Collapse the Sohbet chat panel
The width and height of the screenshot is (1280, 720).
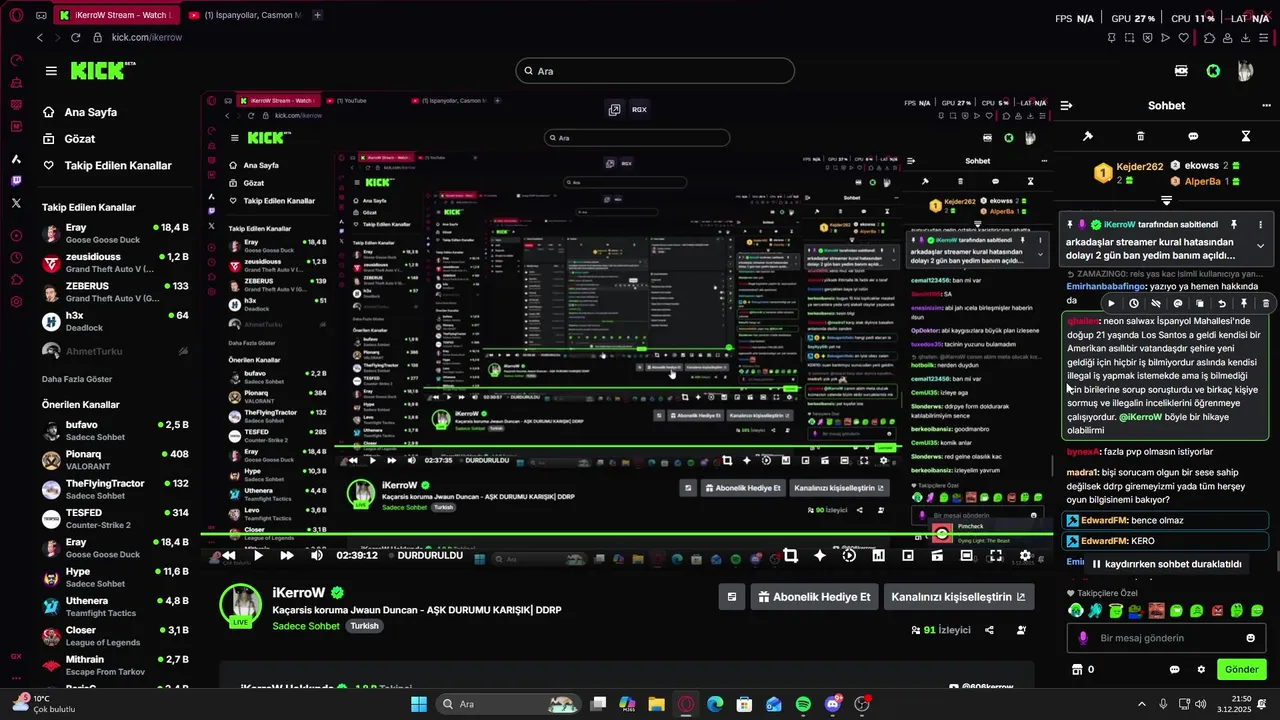(1067, 105)
